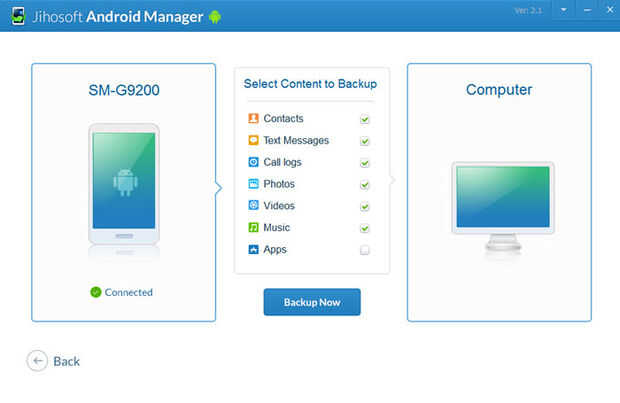The image size is (620, 403).
Task: Click the Select Content to Backup heading
Action: tap(310, 84)
